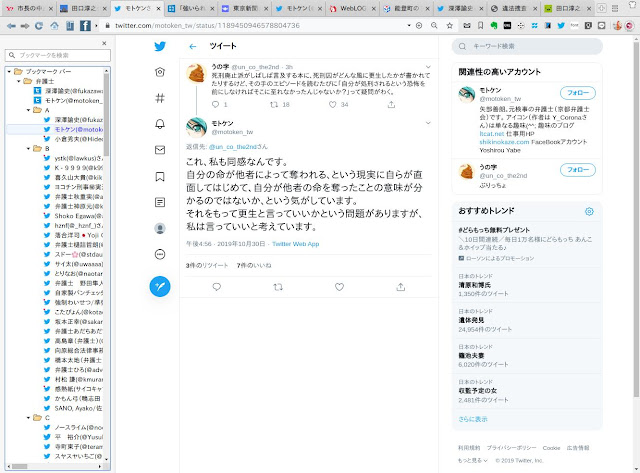The height and width of the screenshot is (473, 640).
Task: Open the caret menu on うの字's tweet
Action: (428, 67)
